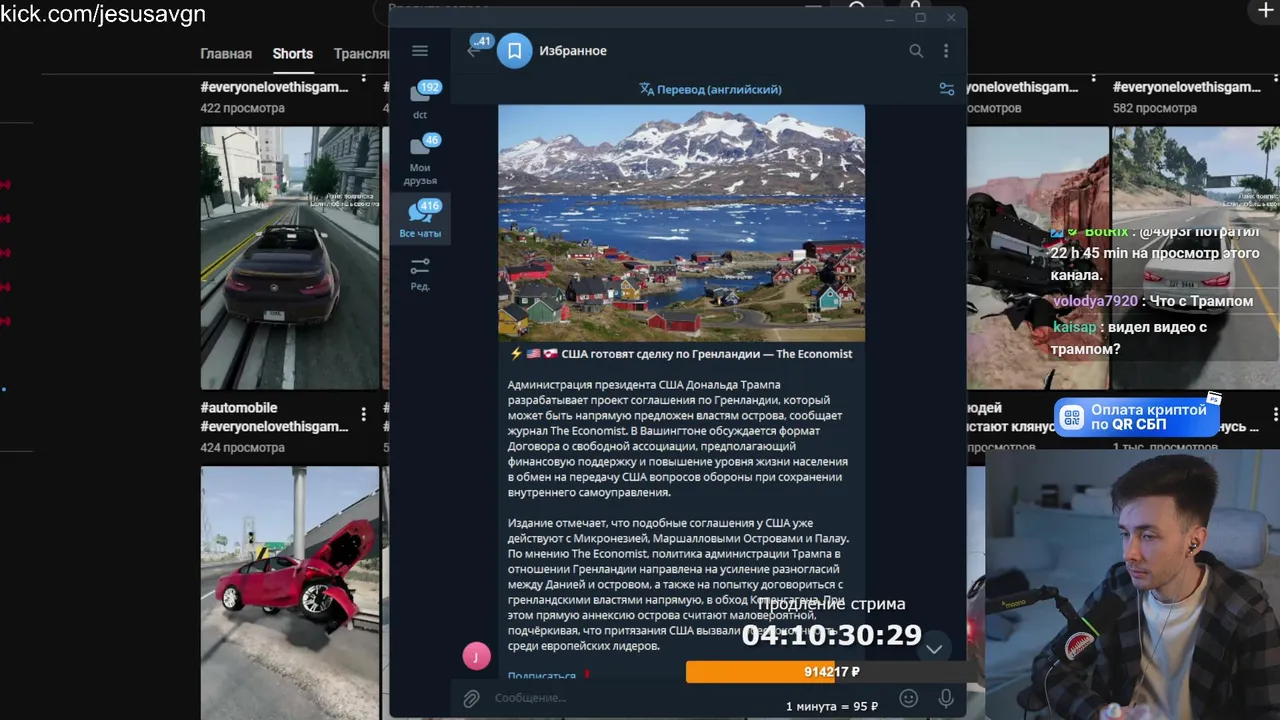
Task: Click the #automobile hashtag title
Action: pos(239,408)
